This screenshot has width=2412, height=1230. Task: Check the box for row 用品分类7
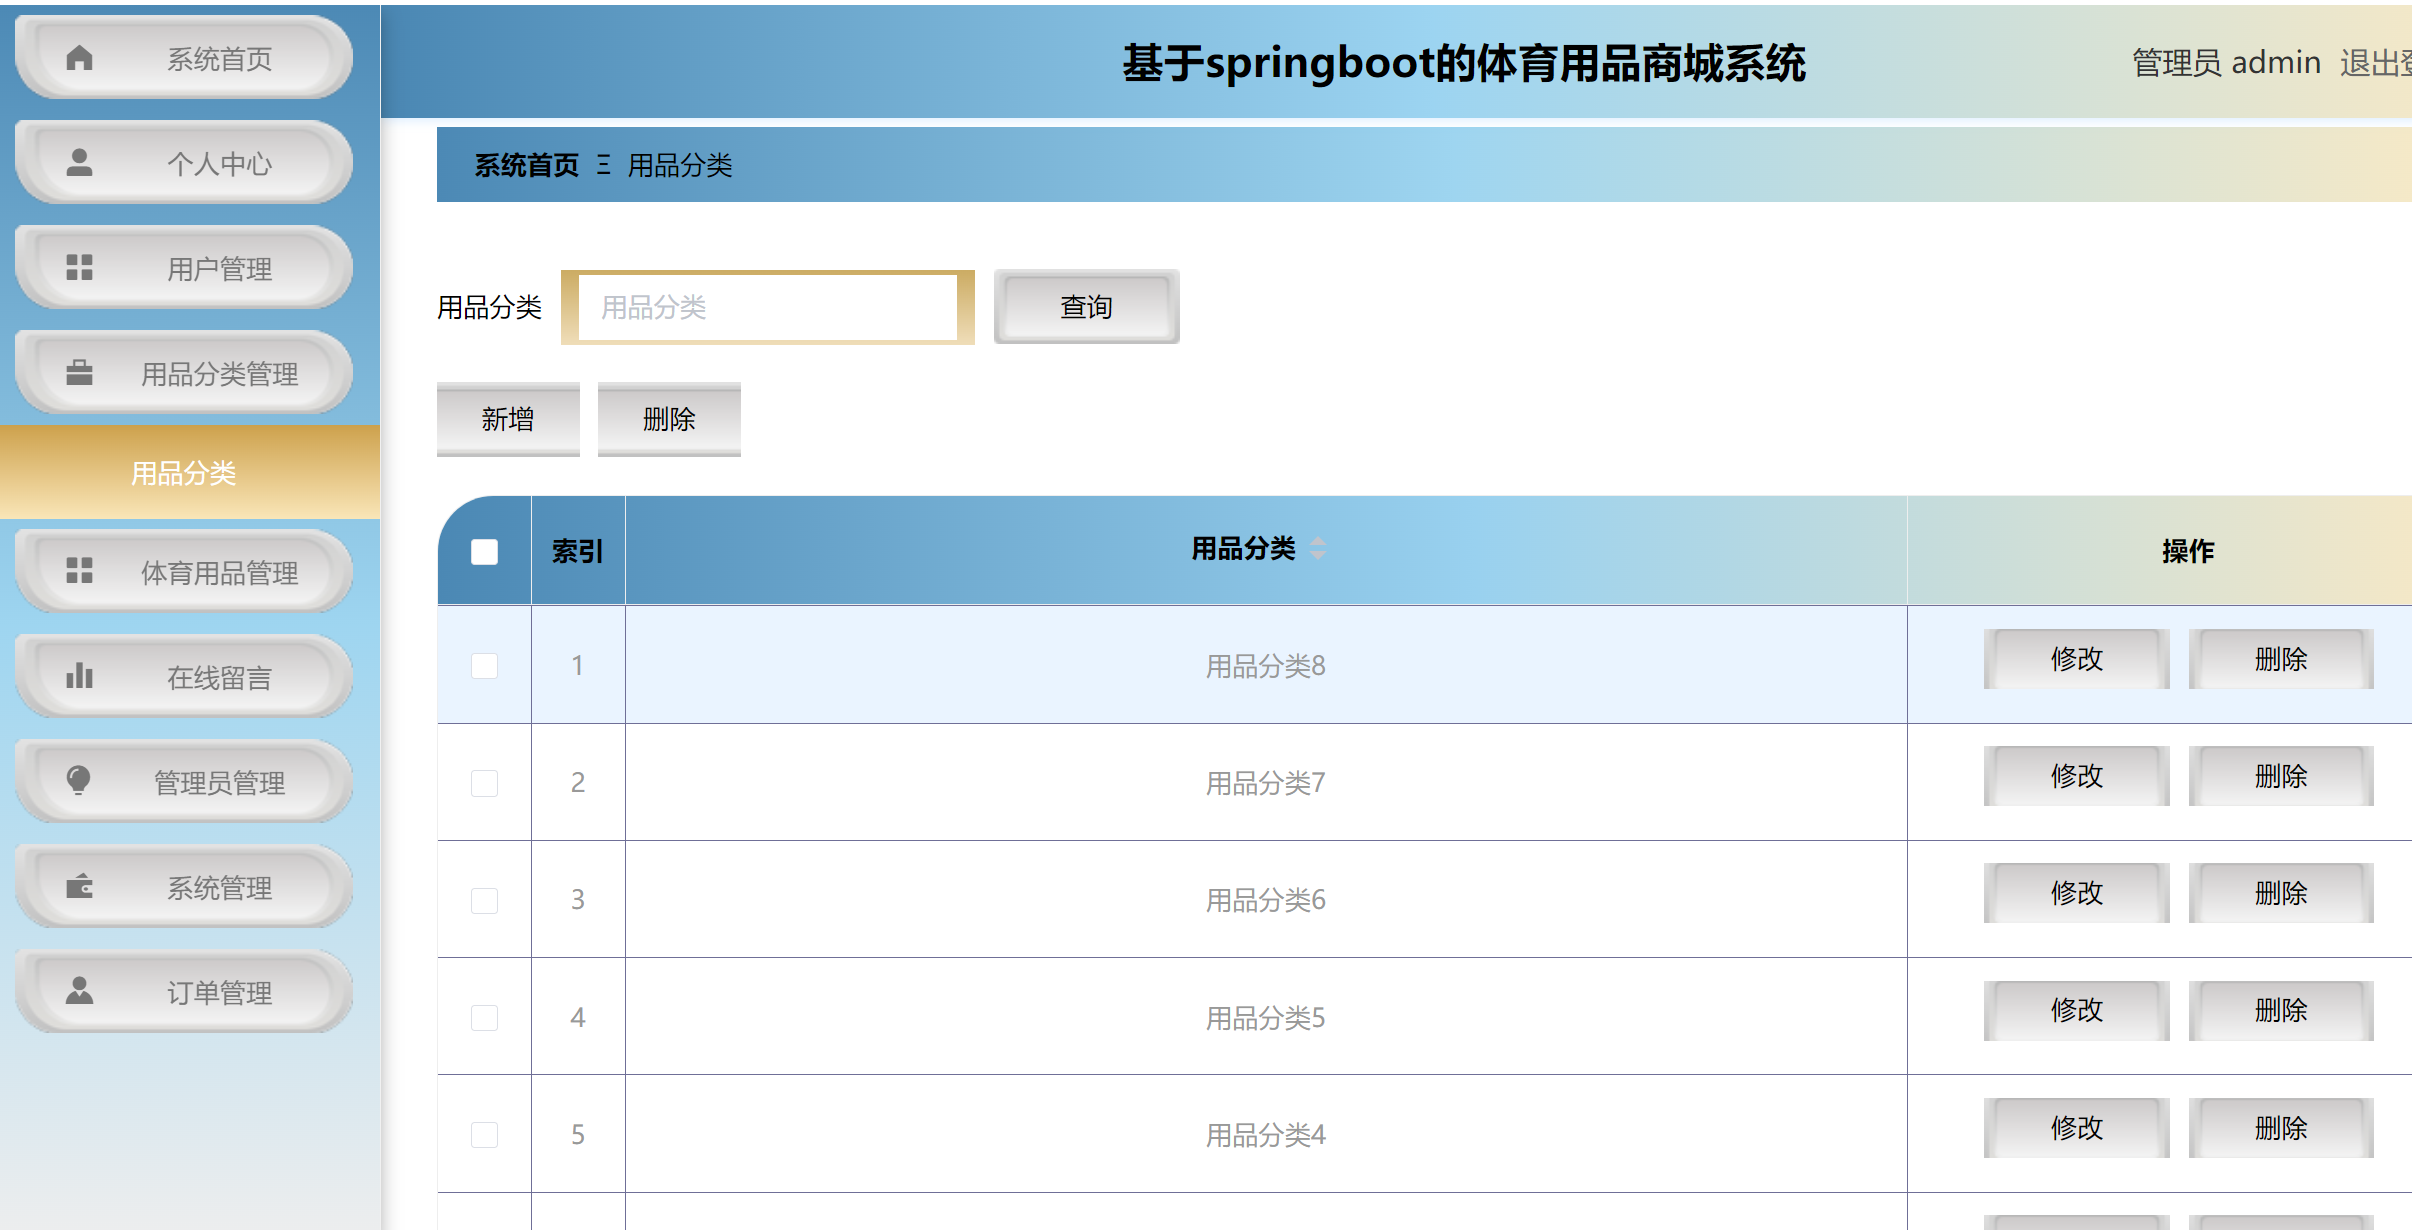coord(484,783)
